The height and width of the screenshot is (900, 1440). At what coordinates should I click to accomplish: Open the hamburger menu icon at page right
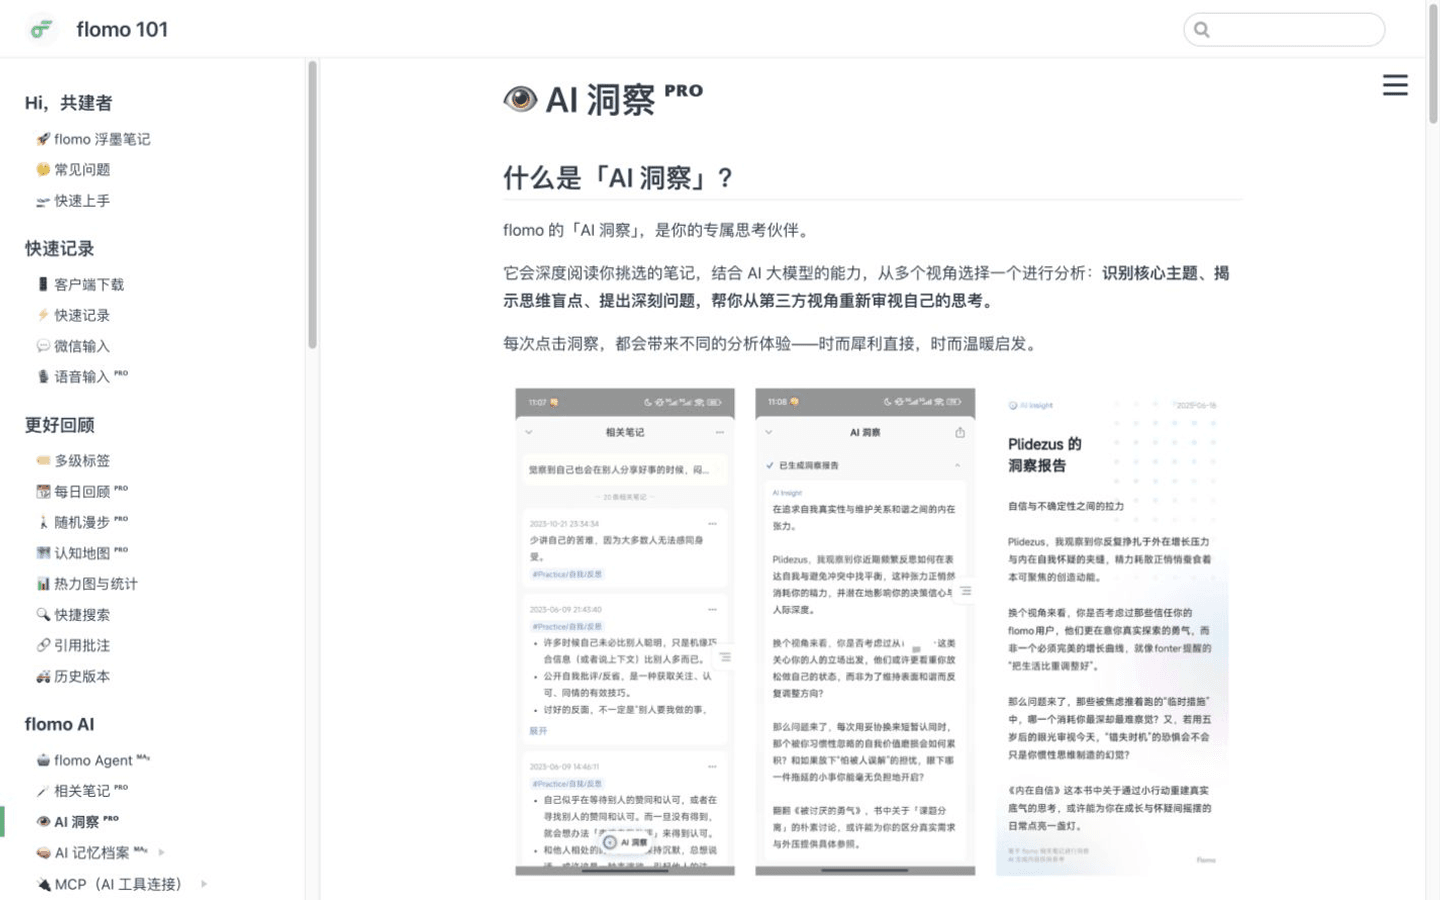(1395, 85)
